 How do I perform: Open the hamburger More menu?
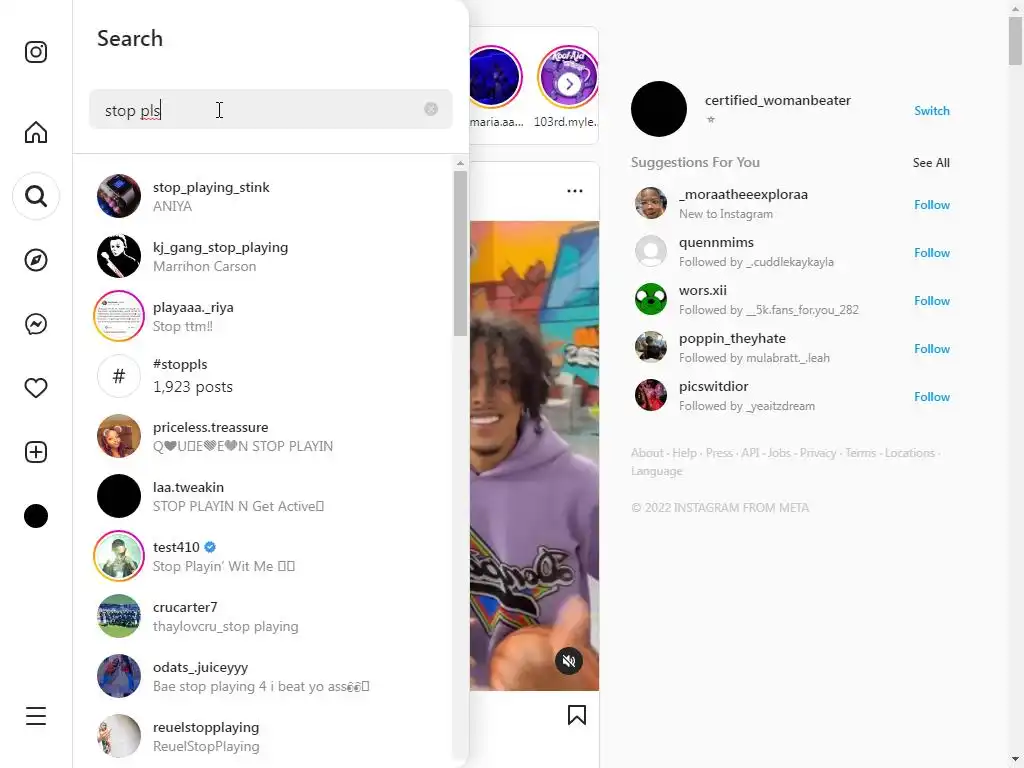point(36,716)
